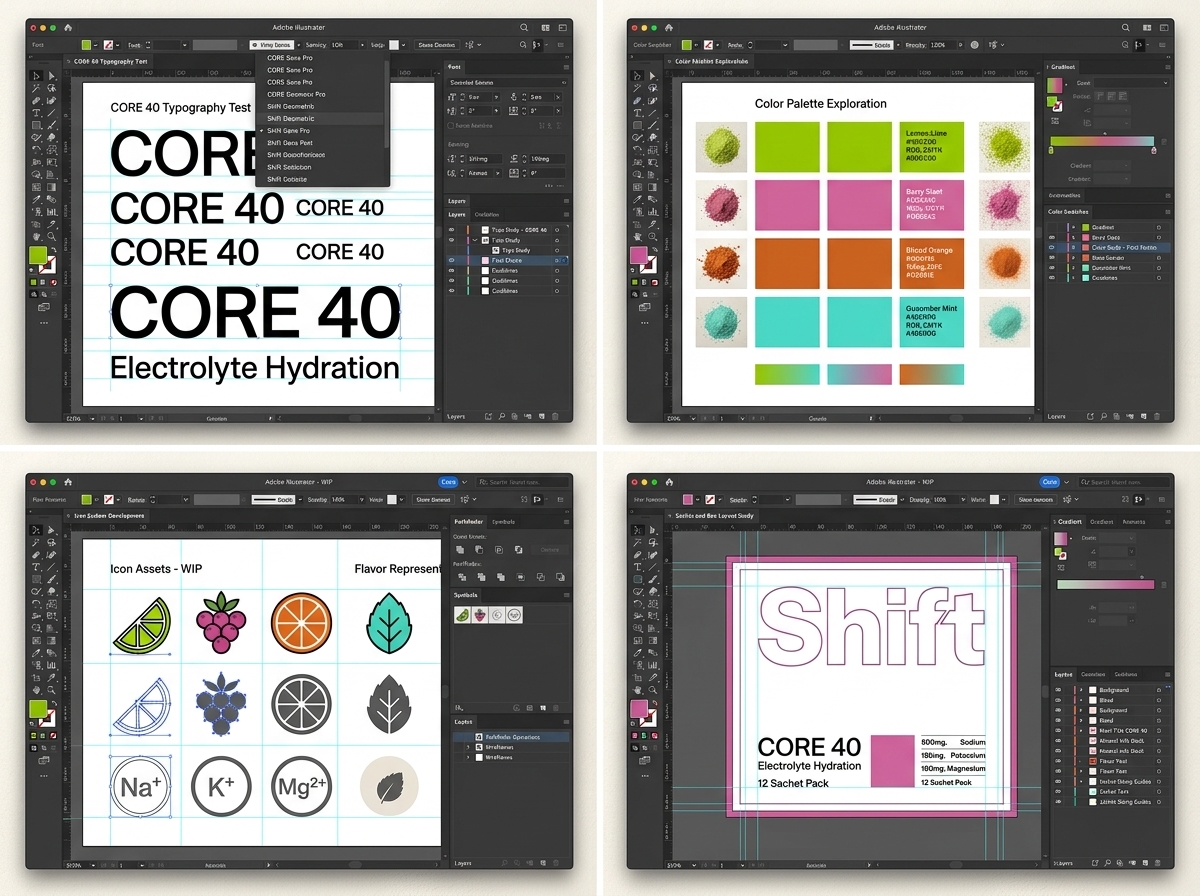1200x896 pixels.
Task: Open the dropdown arrow beside the blue Core button in Shift window
Action: (1066, 482)
